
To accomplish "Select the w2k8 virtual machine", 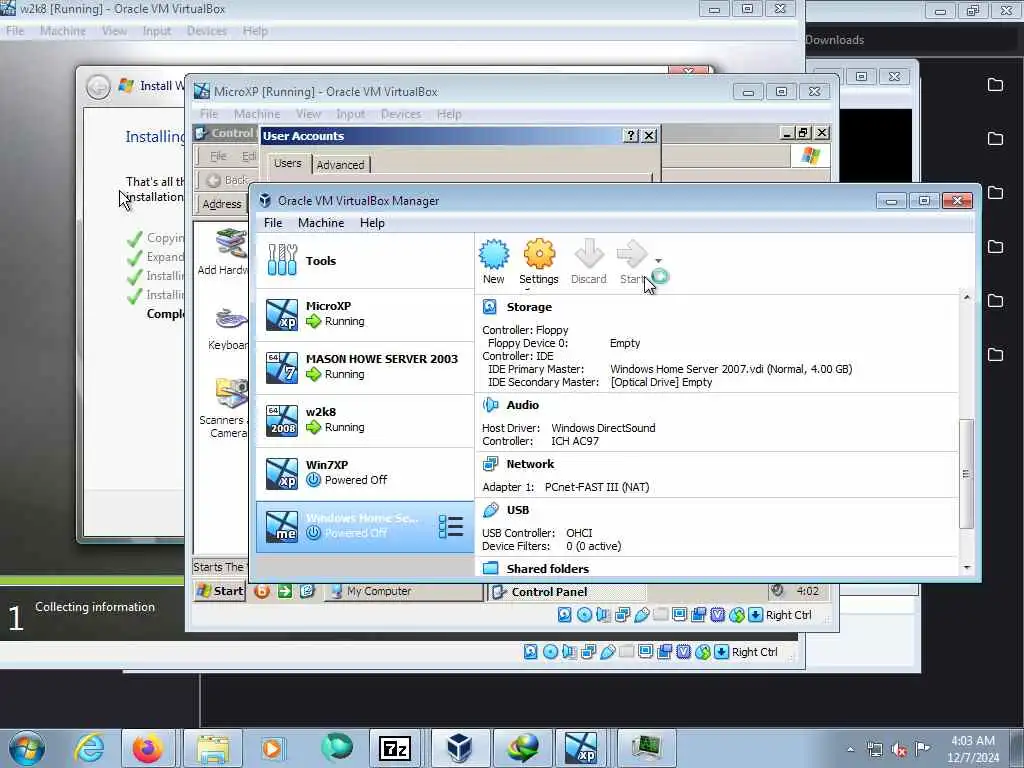I will (x=364, y=420).
